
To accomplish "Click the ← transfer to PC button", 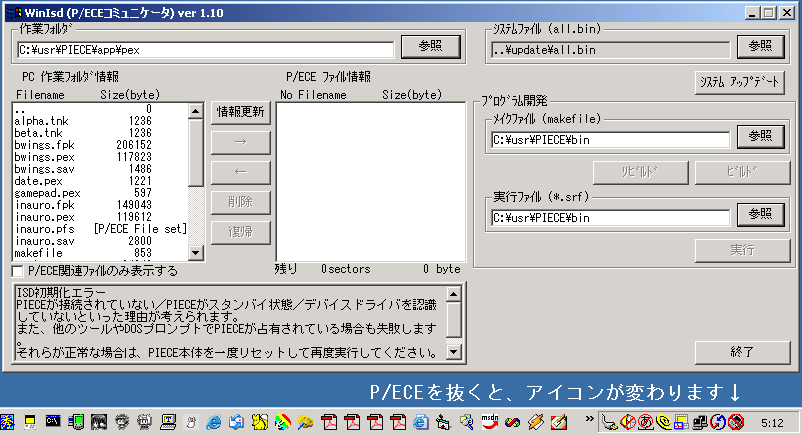I will [240, 172].
